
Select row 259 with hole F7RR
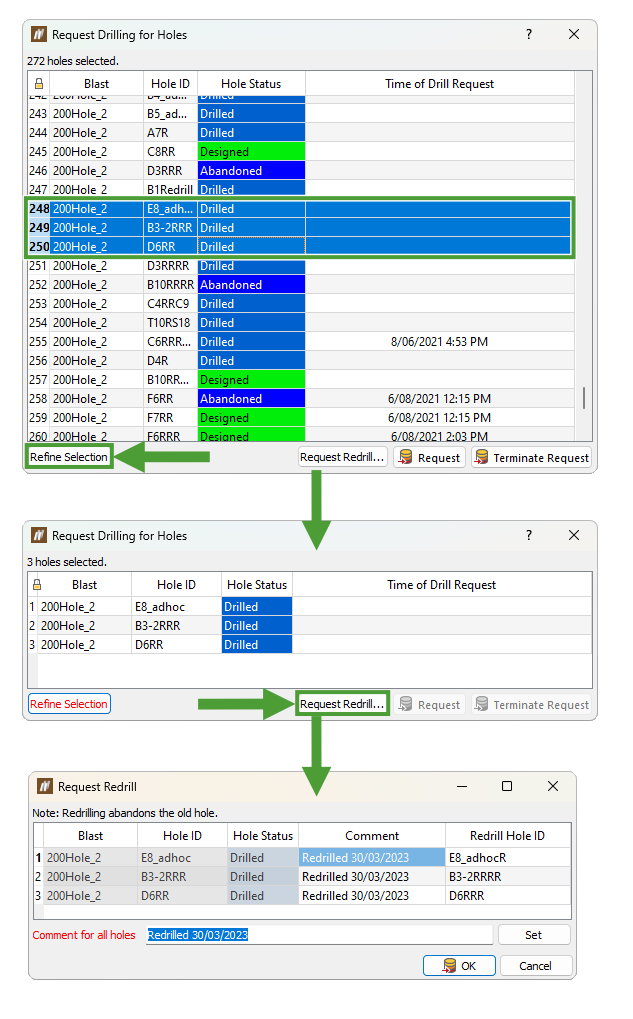tap(300, 417)
